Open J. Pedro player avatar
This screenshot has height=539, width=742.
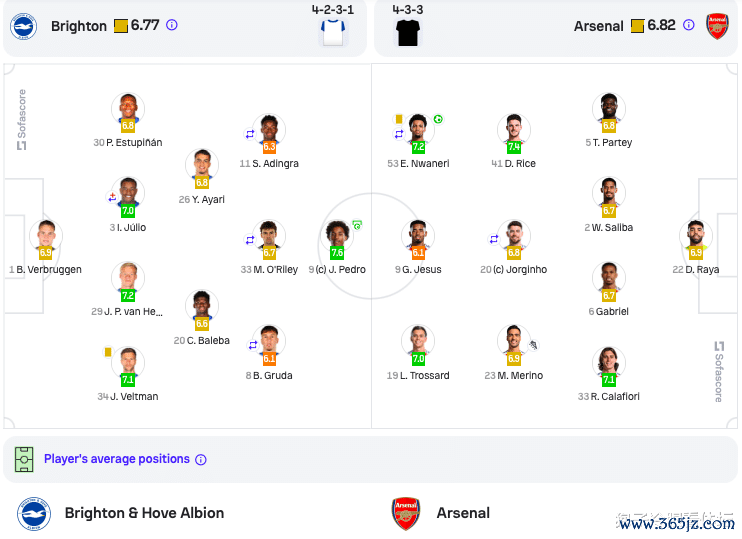pos(337,236)
